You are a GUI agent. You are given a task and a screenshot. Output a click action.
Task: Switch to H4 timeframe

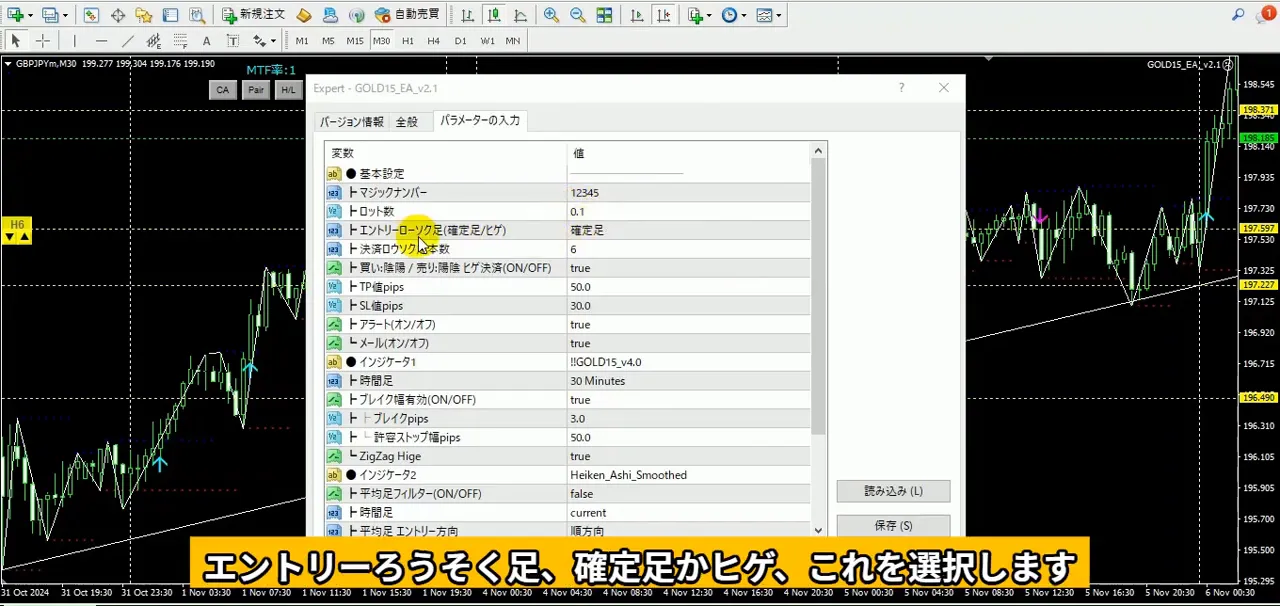tap(434, 41)
